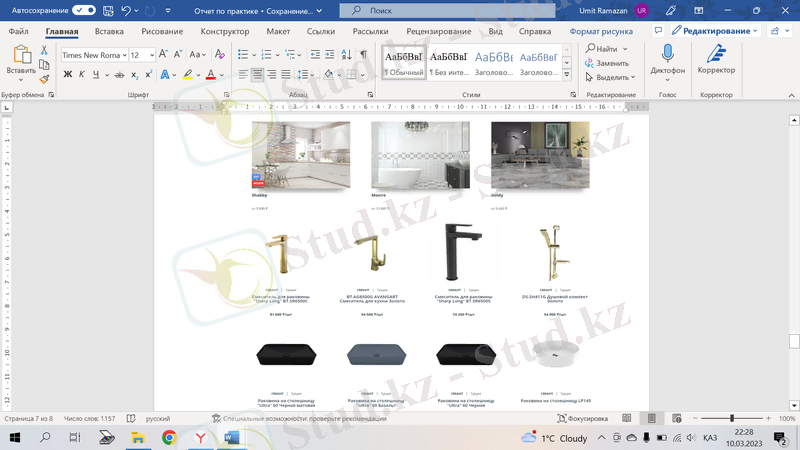Apply red font color
The image size is (800, 450).
coord(211,74)
